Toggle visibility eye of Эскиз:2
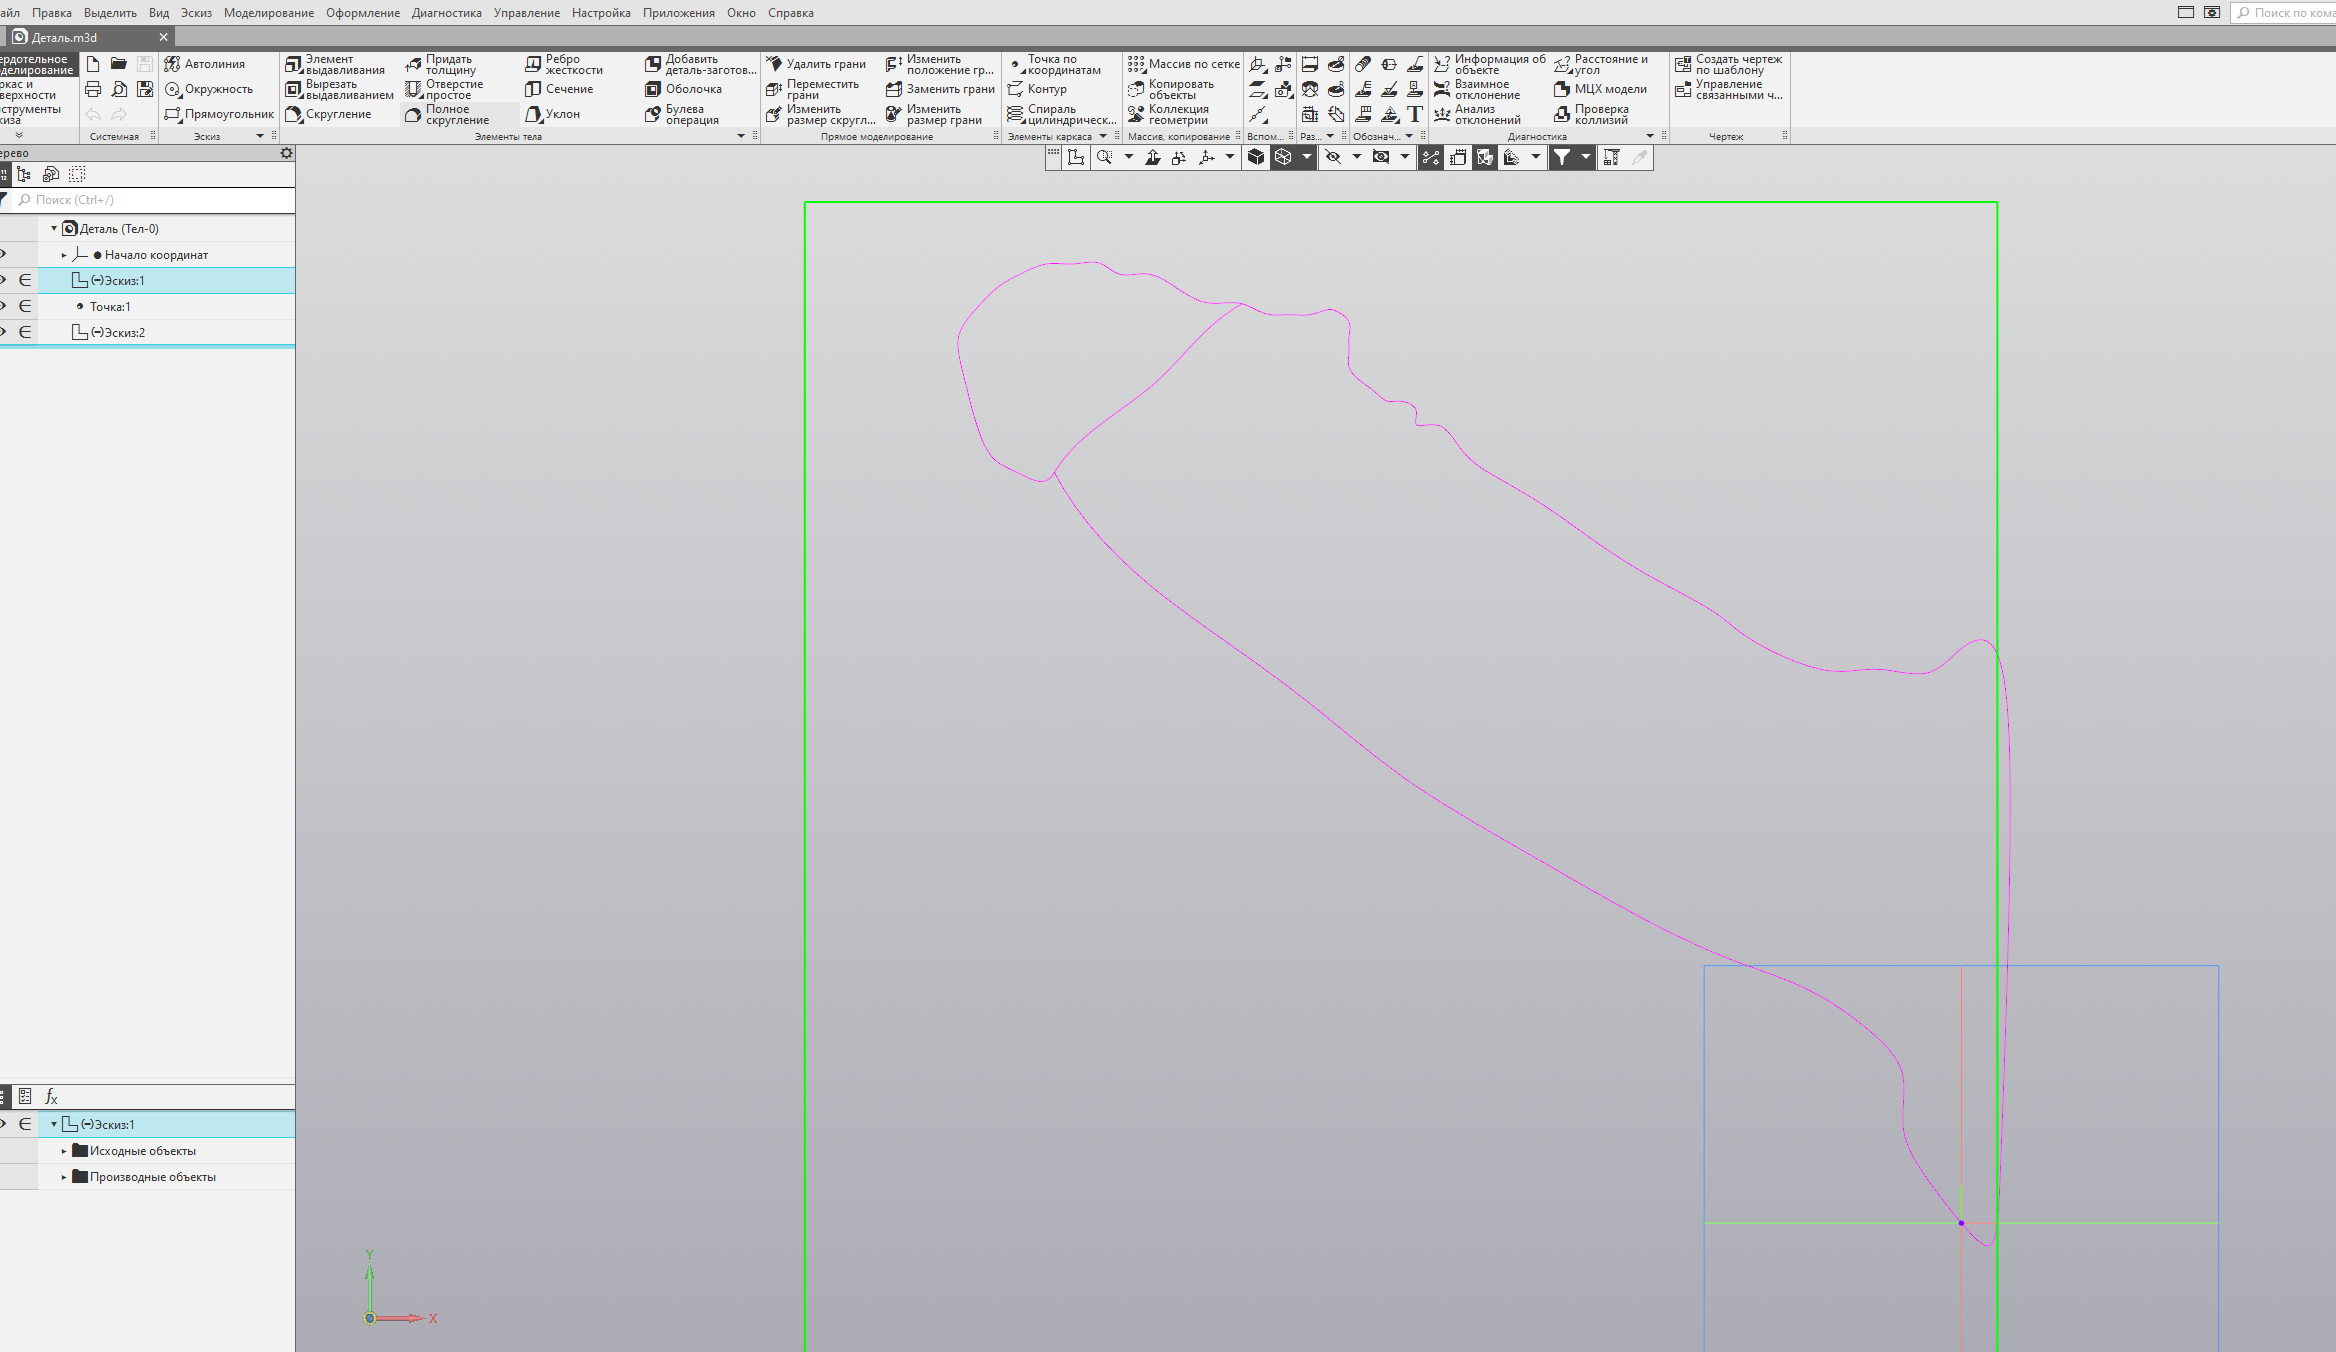The height and width of the screenshot is (1352, 2336). tap(4, 332)
